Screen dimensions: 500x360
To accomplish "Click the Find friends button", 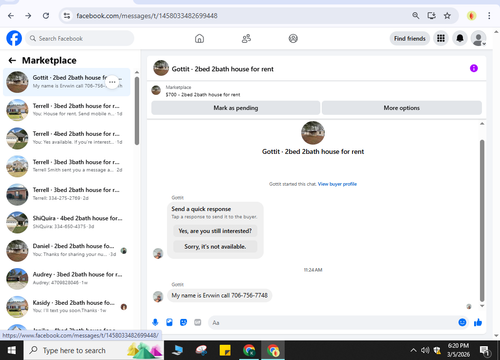I will [x=410, y=38].
